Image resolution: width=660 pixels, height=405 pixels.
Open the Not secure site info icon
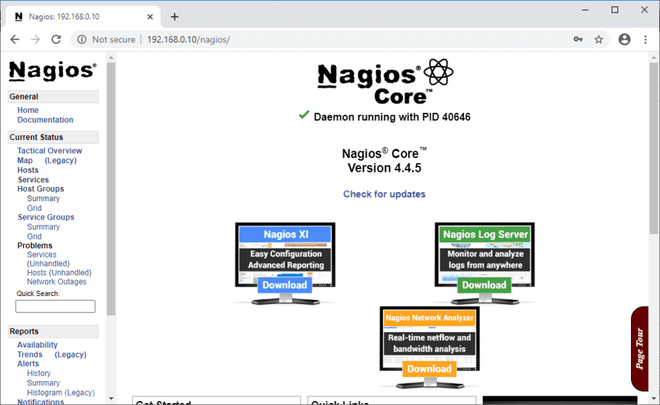click(82, 40)
